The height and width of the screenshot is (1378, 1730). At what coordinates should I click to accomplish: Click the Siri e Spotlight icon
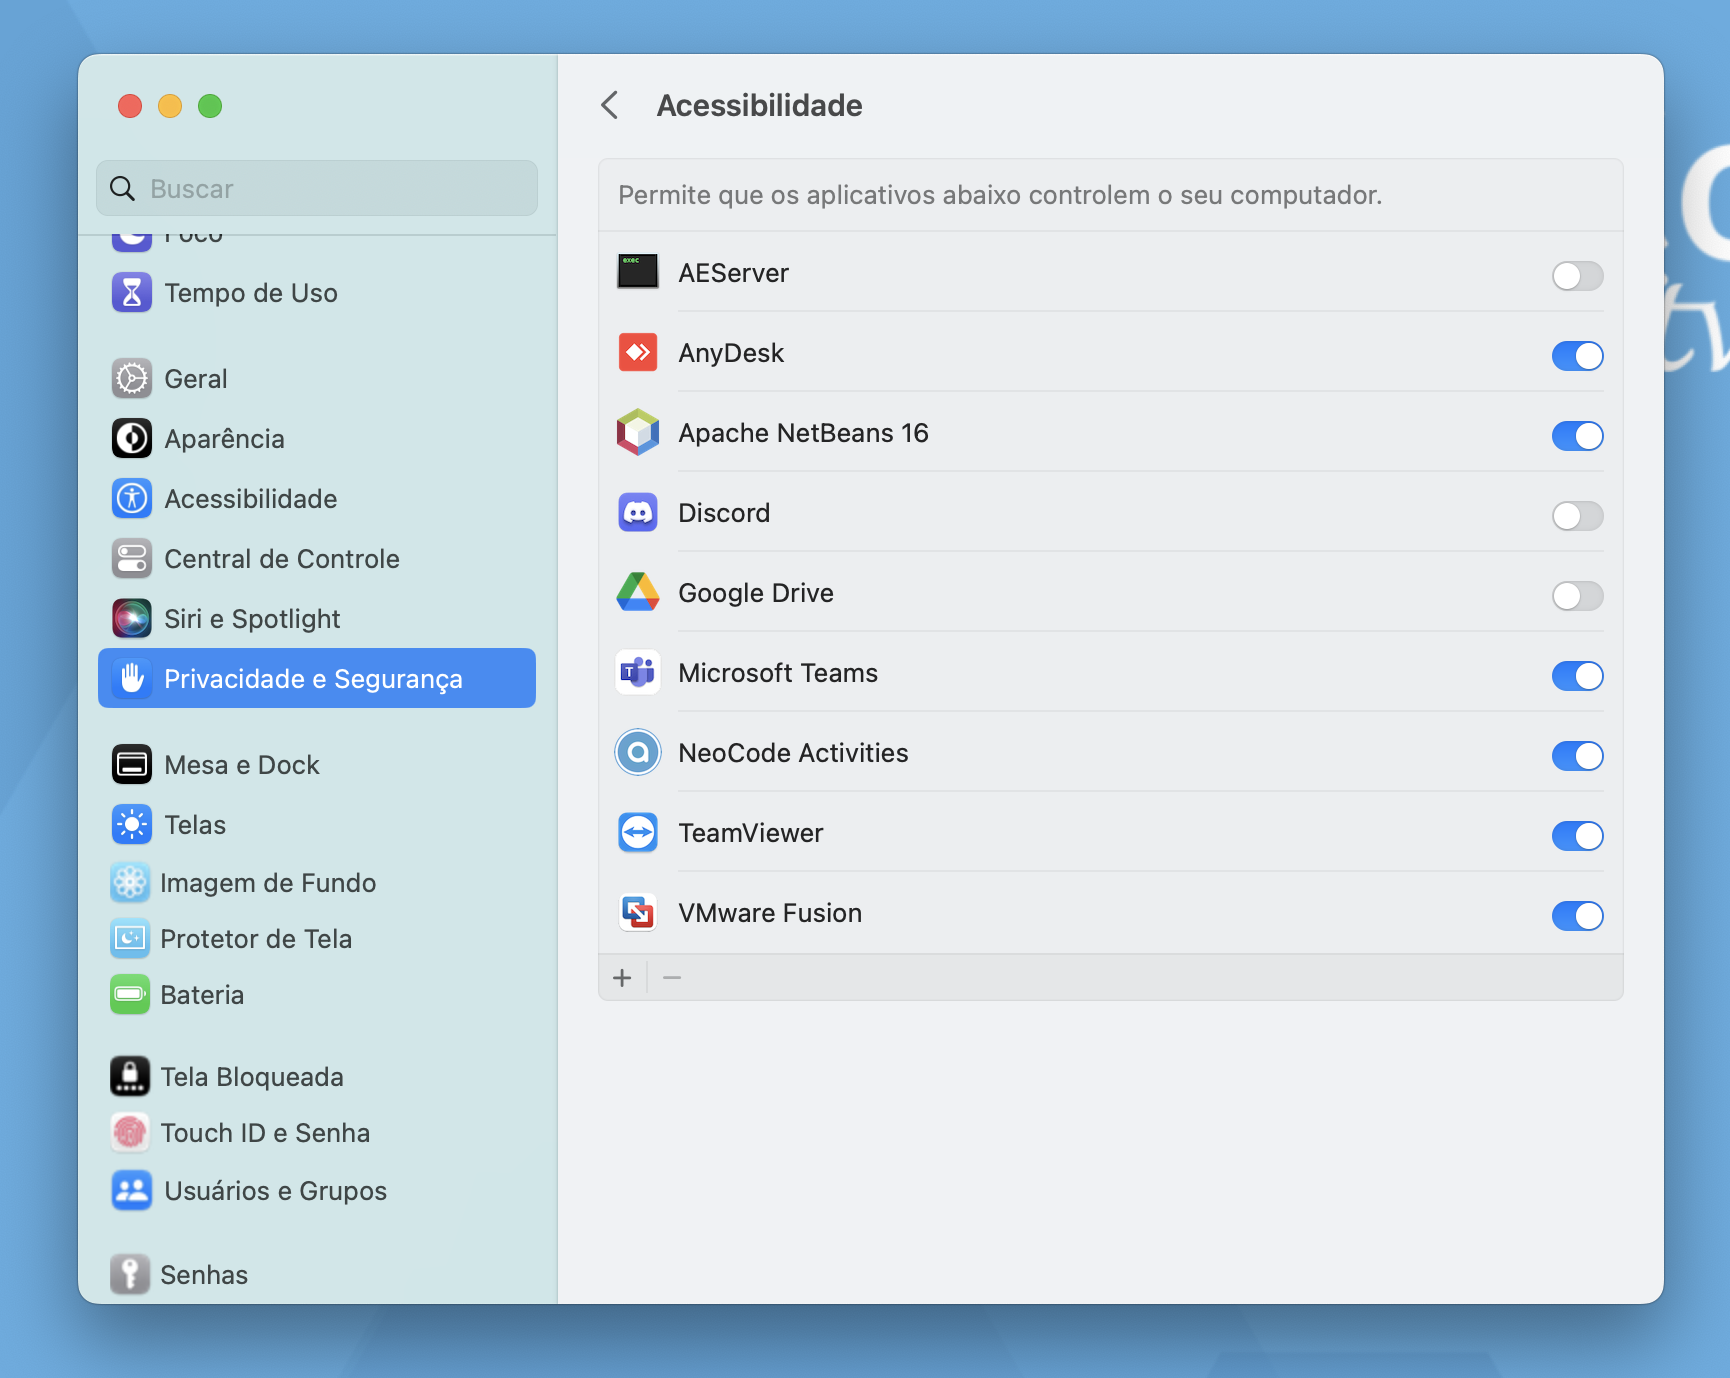tap(132, 618)
